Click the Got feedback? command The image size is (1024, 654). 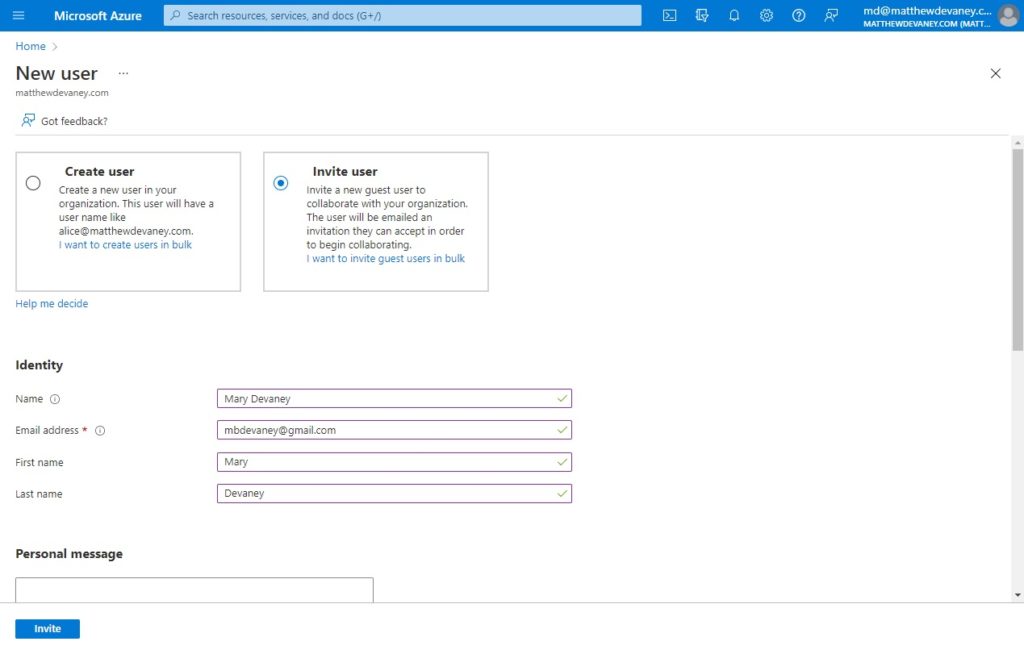point(64,121)
